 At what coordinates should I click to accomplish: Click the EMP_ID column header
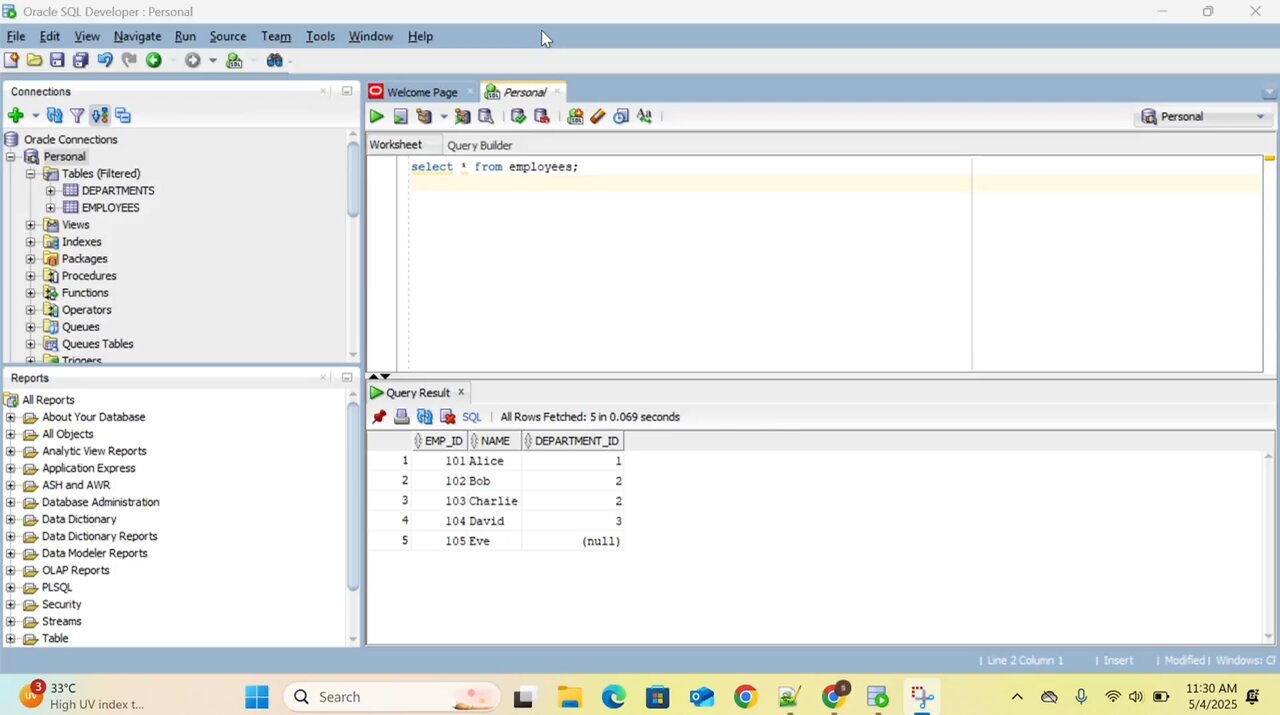tap(441, 441)
